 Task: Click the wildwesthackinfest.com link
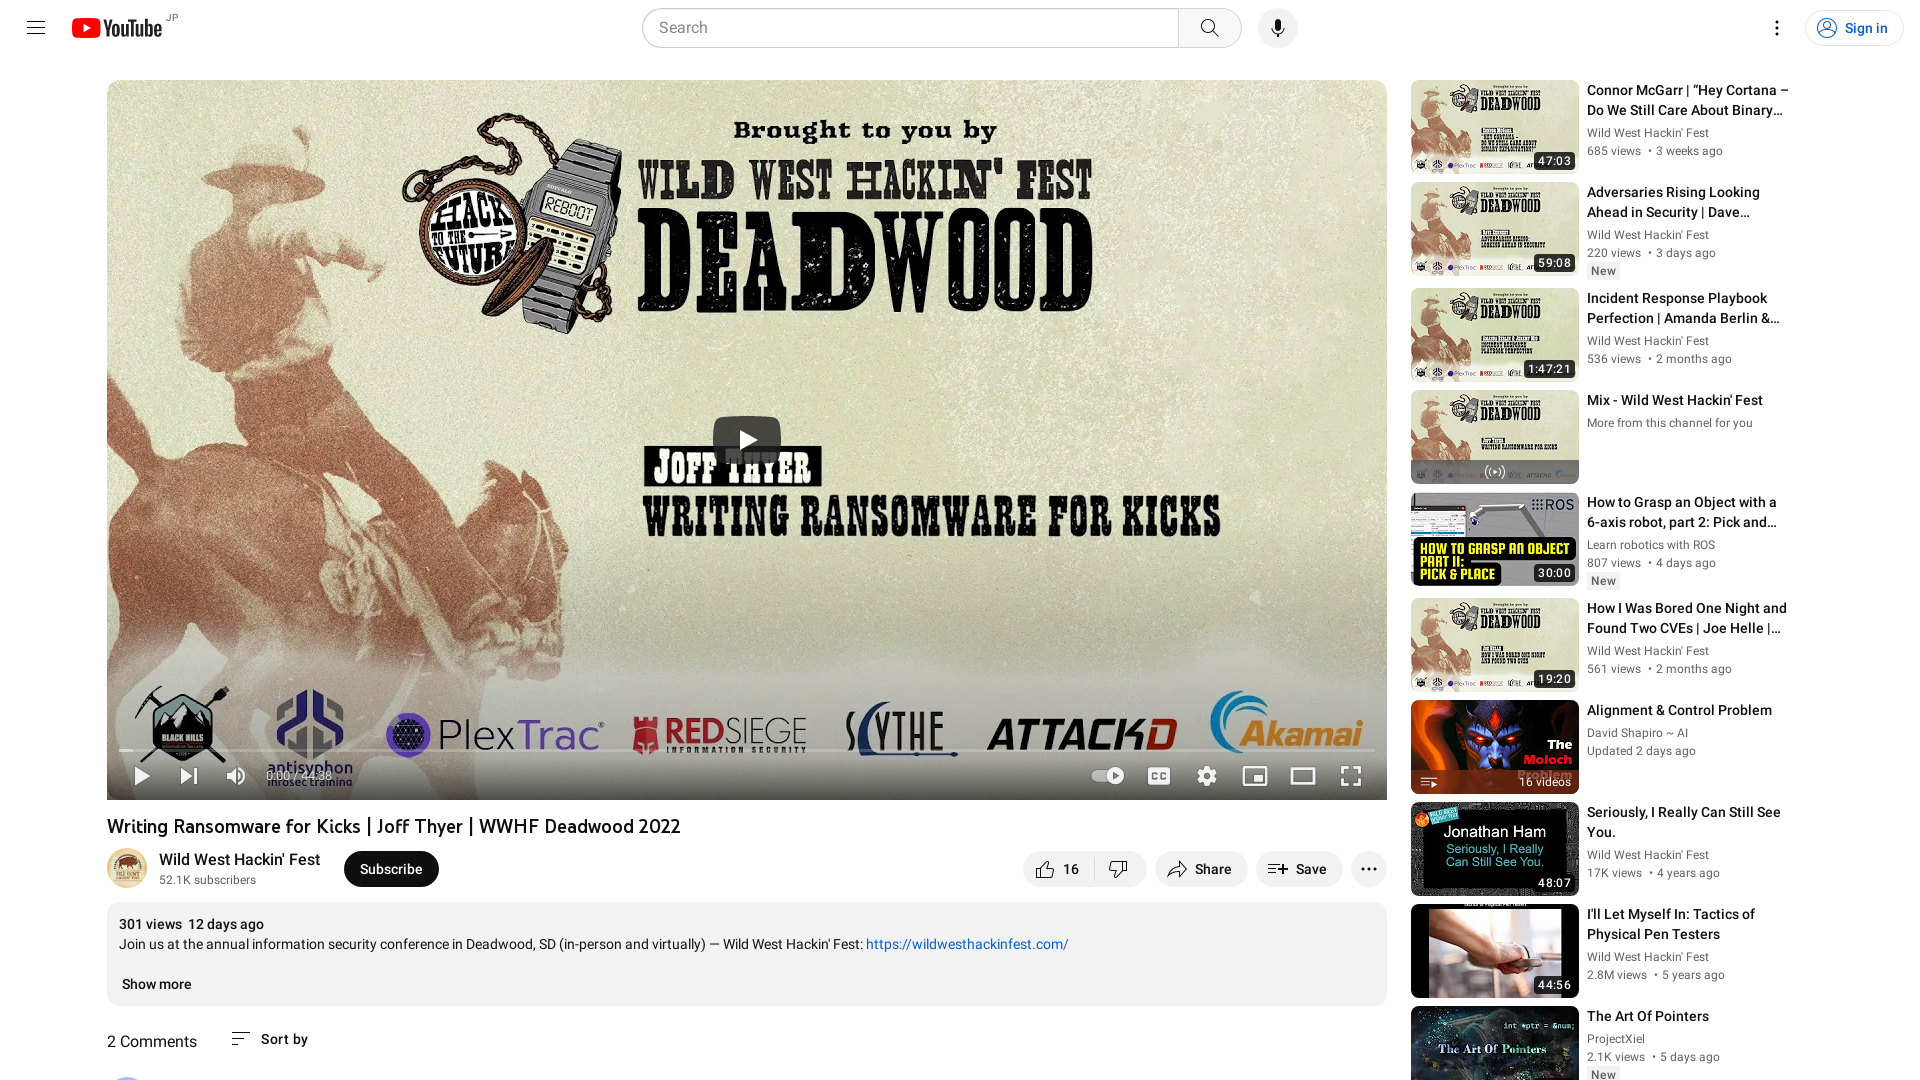click(967, 944)
